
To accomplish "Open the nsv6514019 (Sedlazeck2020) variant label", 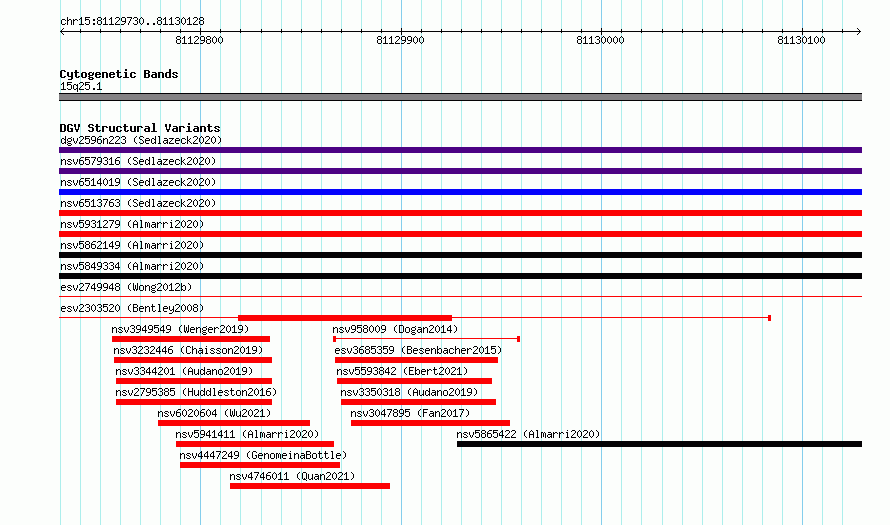I will pyautogui.click(x=138, y=182).
